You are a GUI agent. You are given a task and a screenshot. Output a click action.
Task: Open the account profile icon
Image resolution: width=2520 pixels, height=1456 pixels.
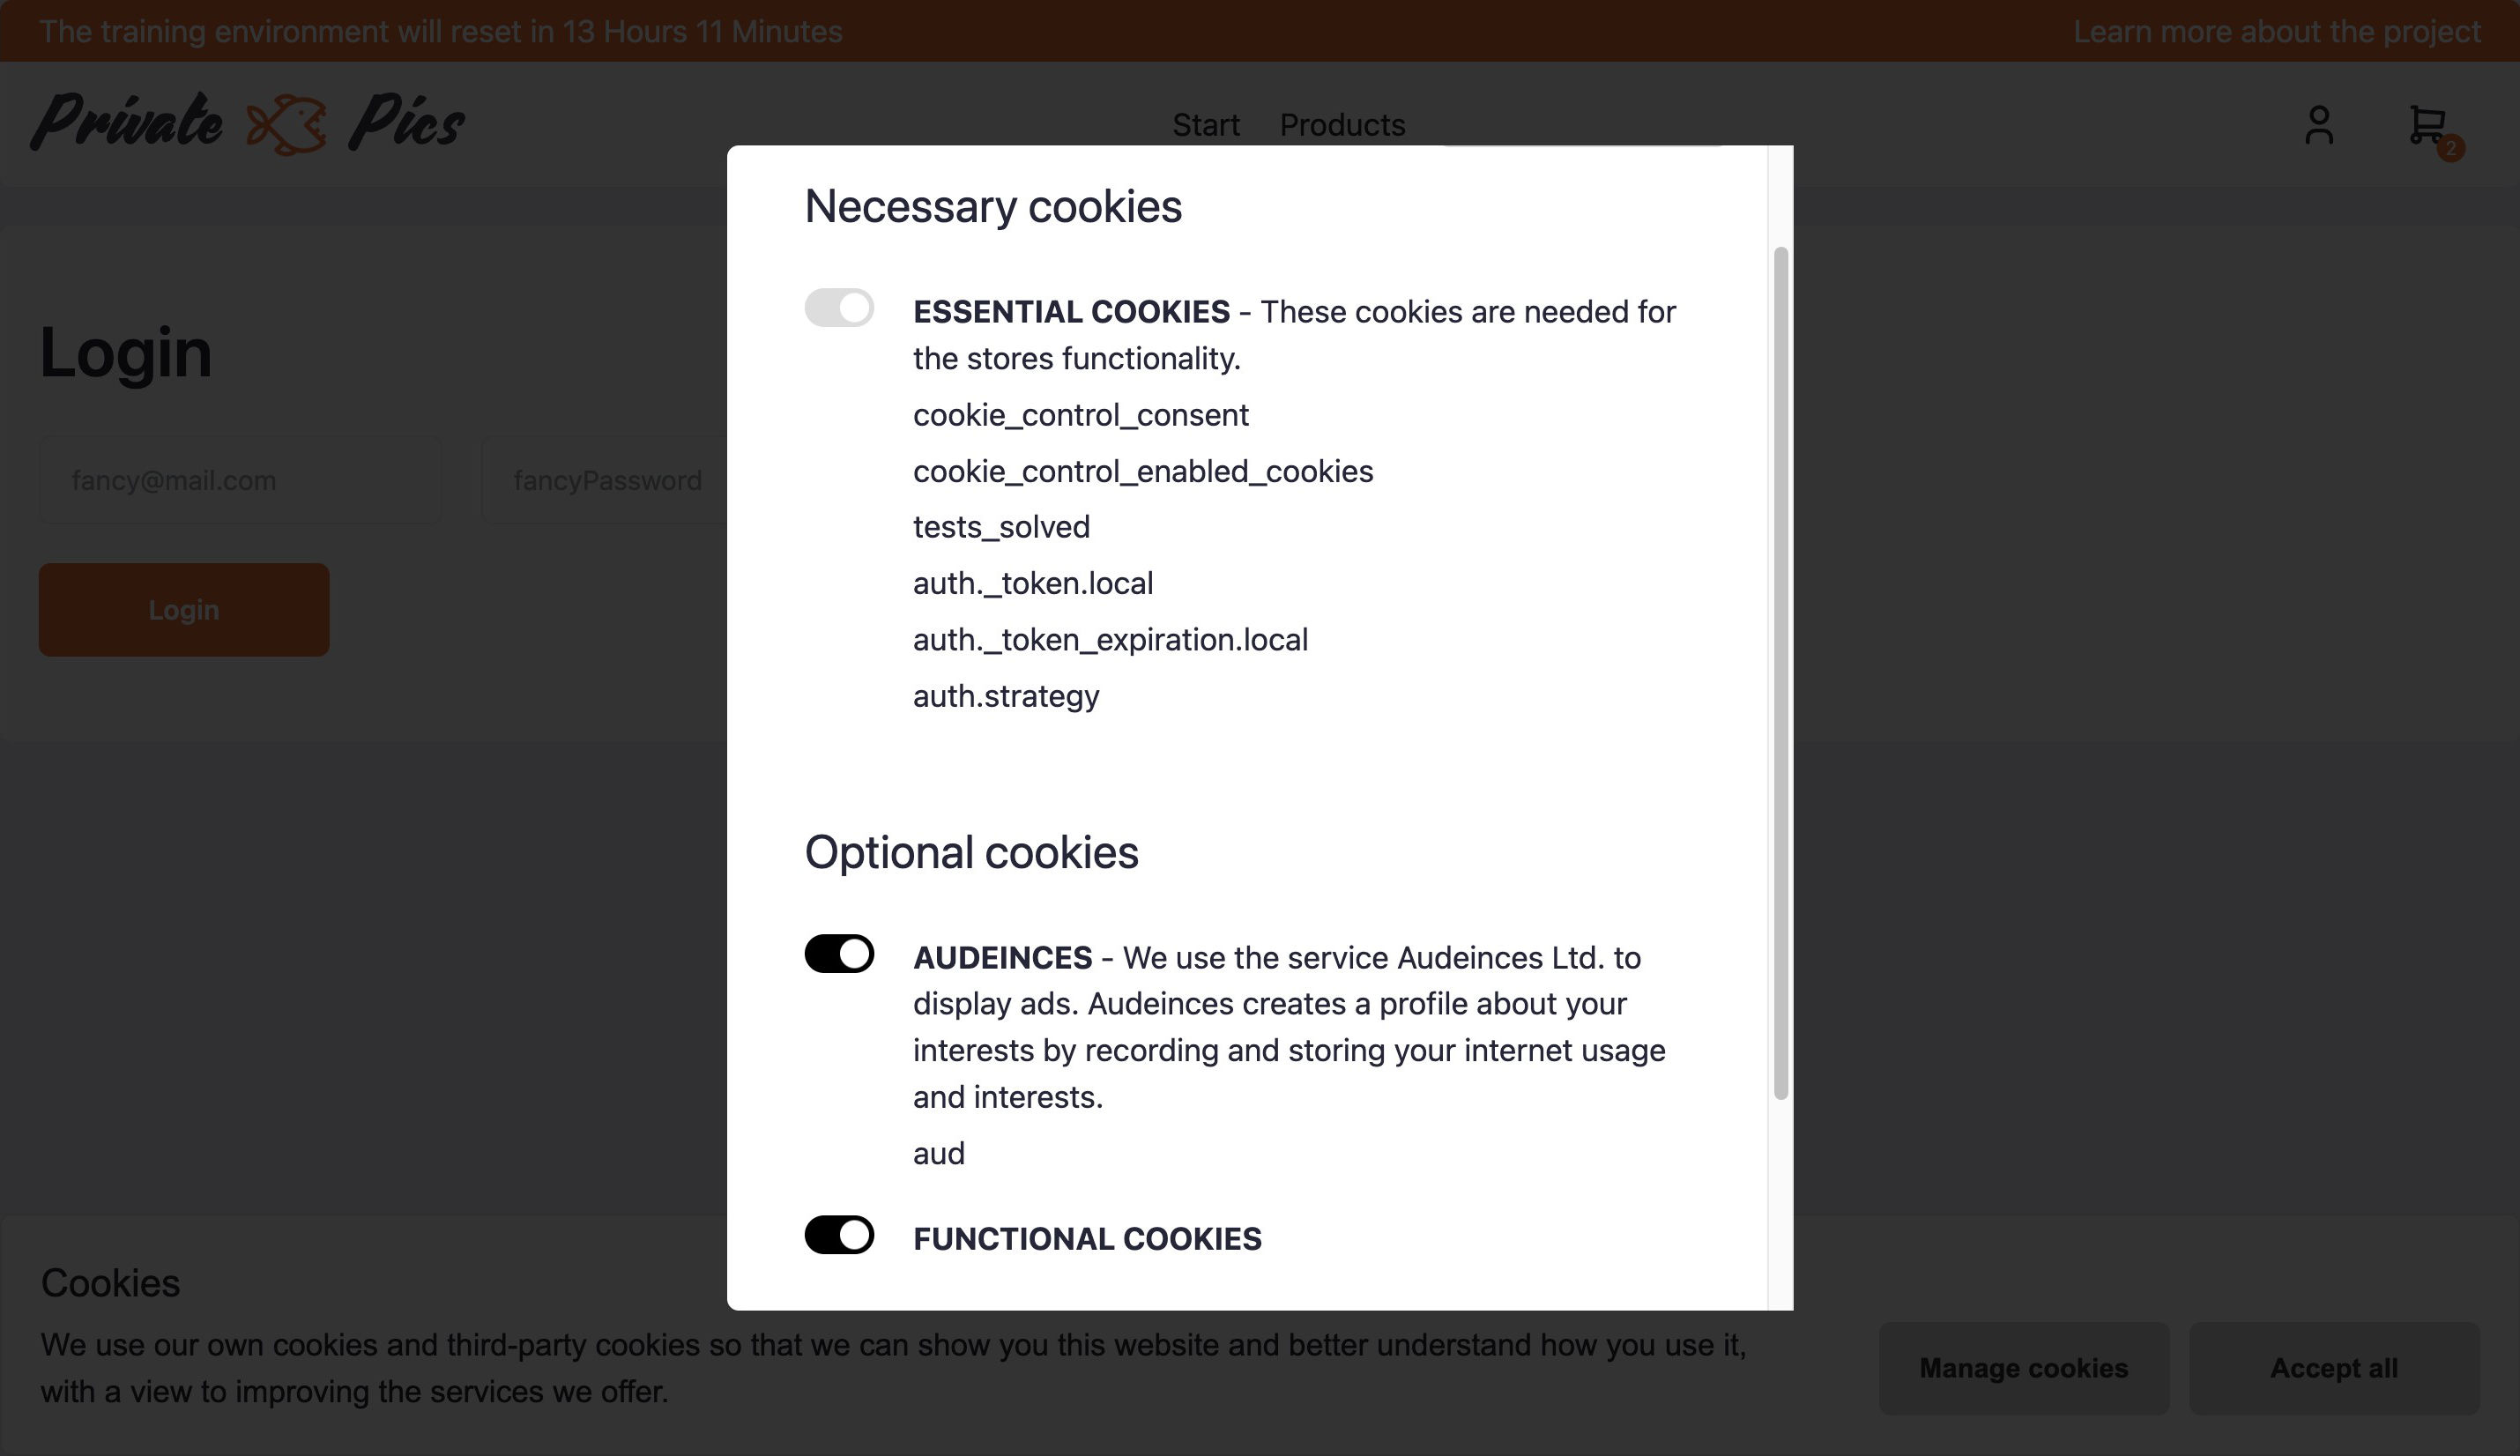[x=2318, y=124]
